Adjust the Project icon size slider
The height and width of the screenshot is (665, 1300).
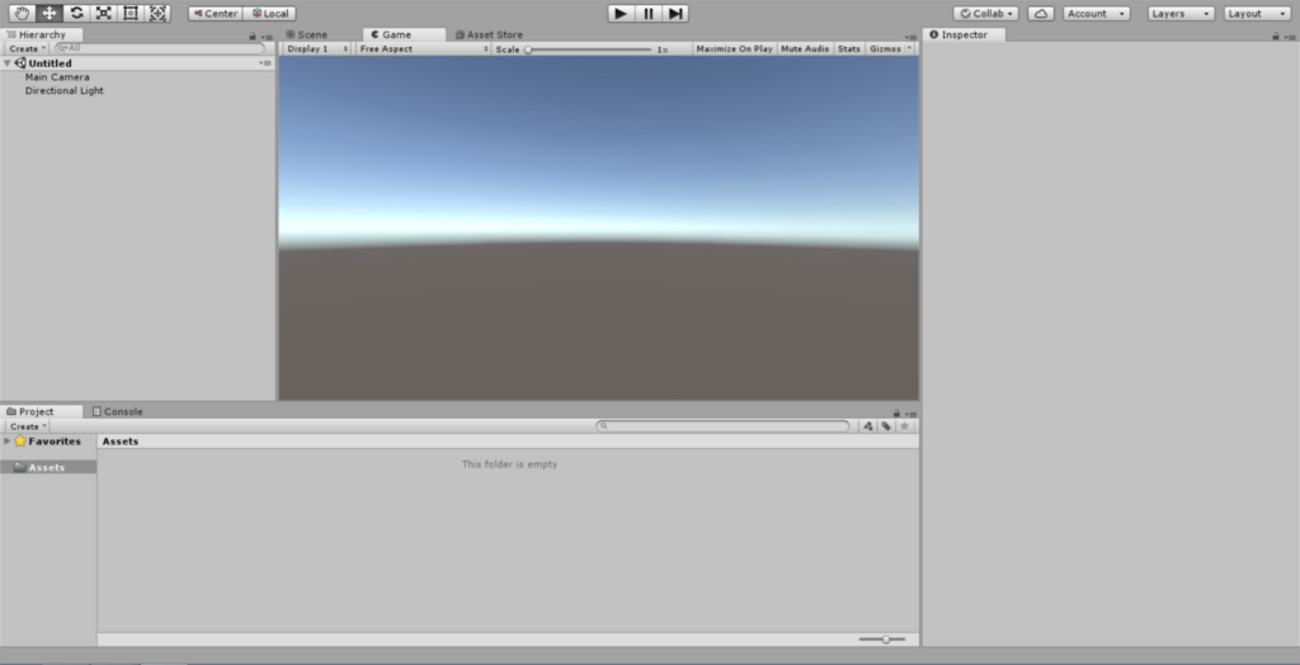[x=881, y=639]
